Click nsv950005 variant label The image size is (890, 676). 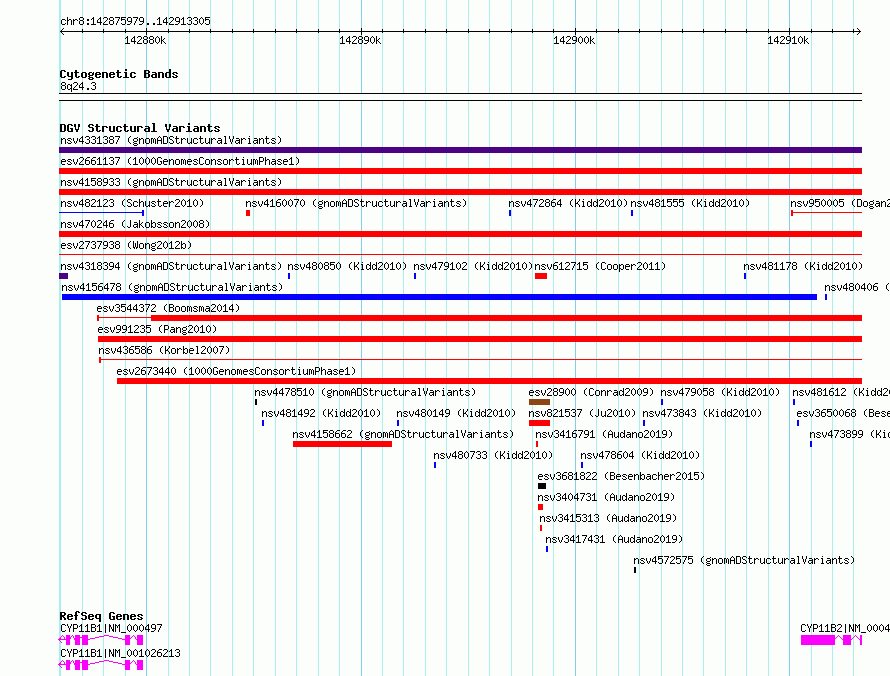tap(839, 203)
